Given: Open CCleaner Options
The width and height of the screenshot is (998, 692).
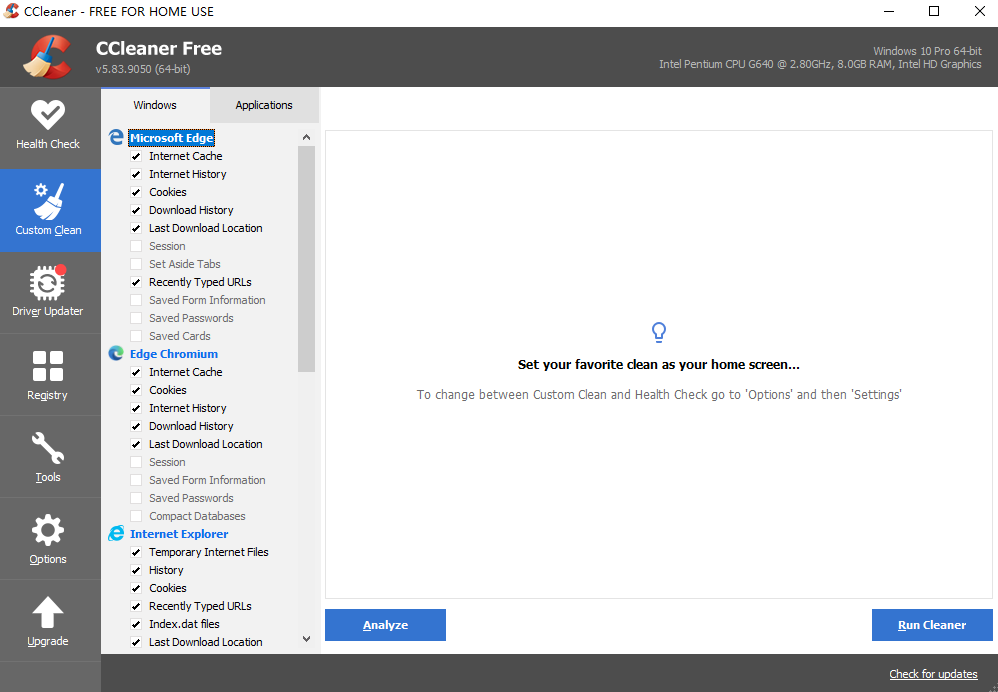Looking at the screenshot, I should coord(49,538).
